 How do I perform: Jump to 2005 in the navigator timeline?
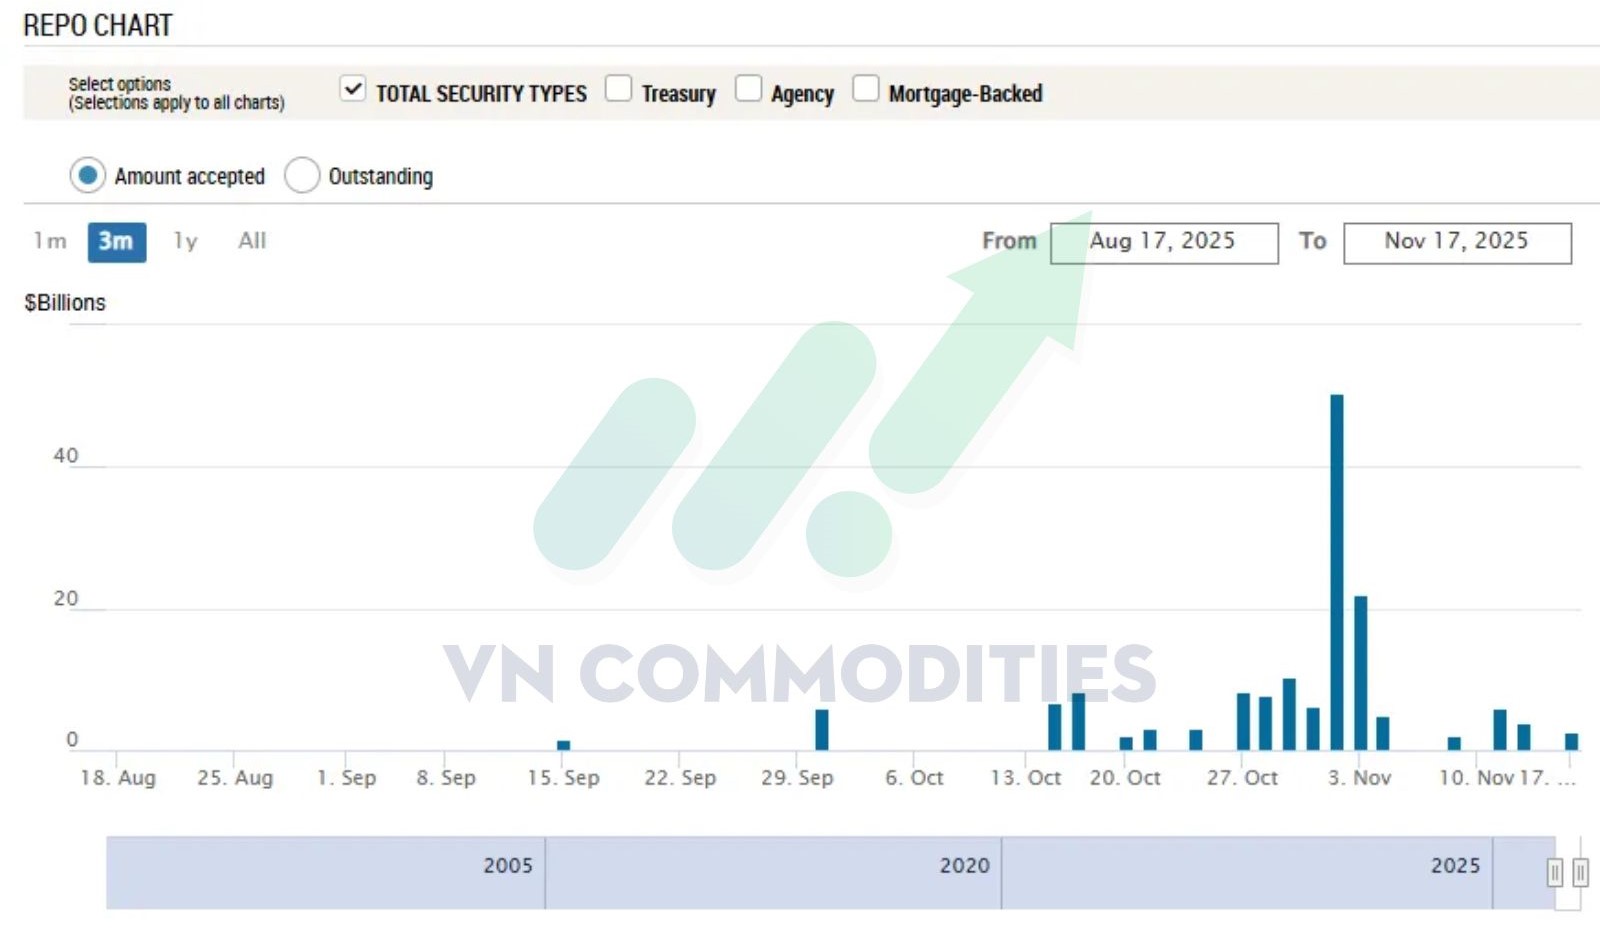click(x=508, y=866)
